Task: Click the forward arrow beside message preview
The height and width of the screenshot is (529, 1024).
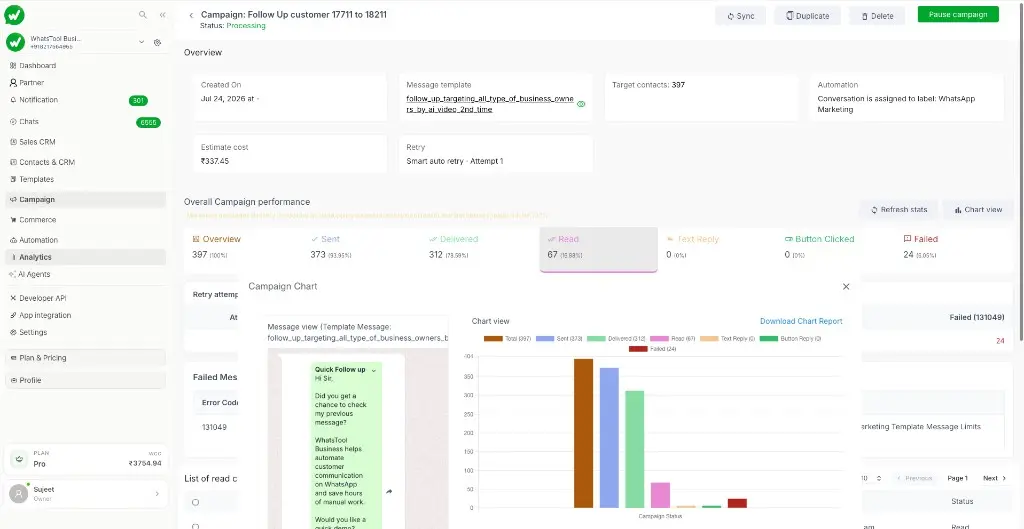Action: [389, 492]
